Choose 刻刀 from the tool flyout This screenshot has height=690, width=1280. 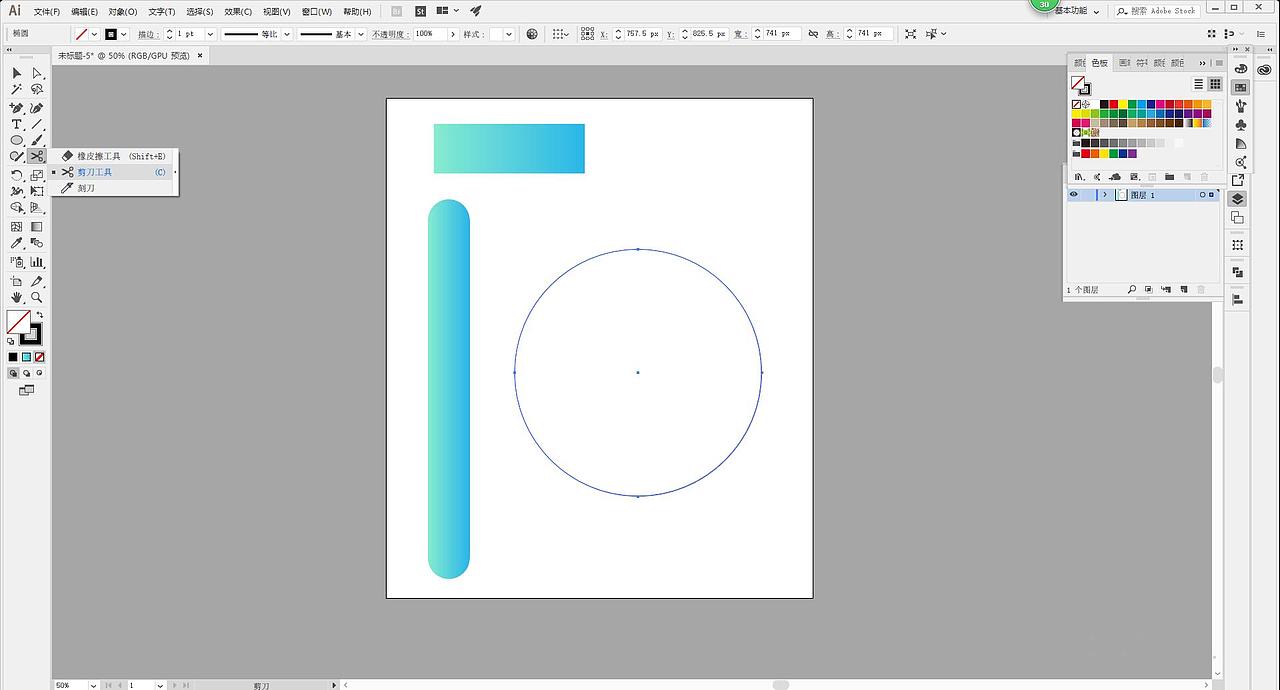click(115, 188)
